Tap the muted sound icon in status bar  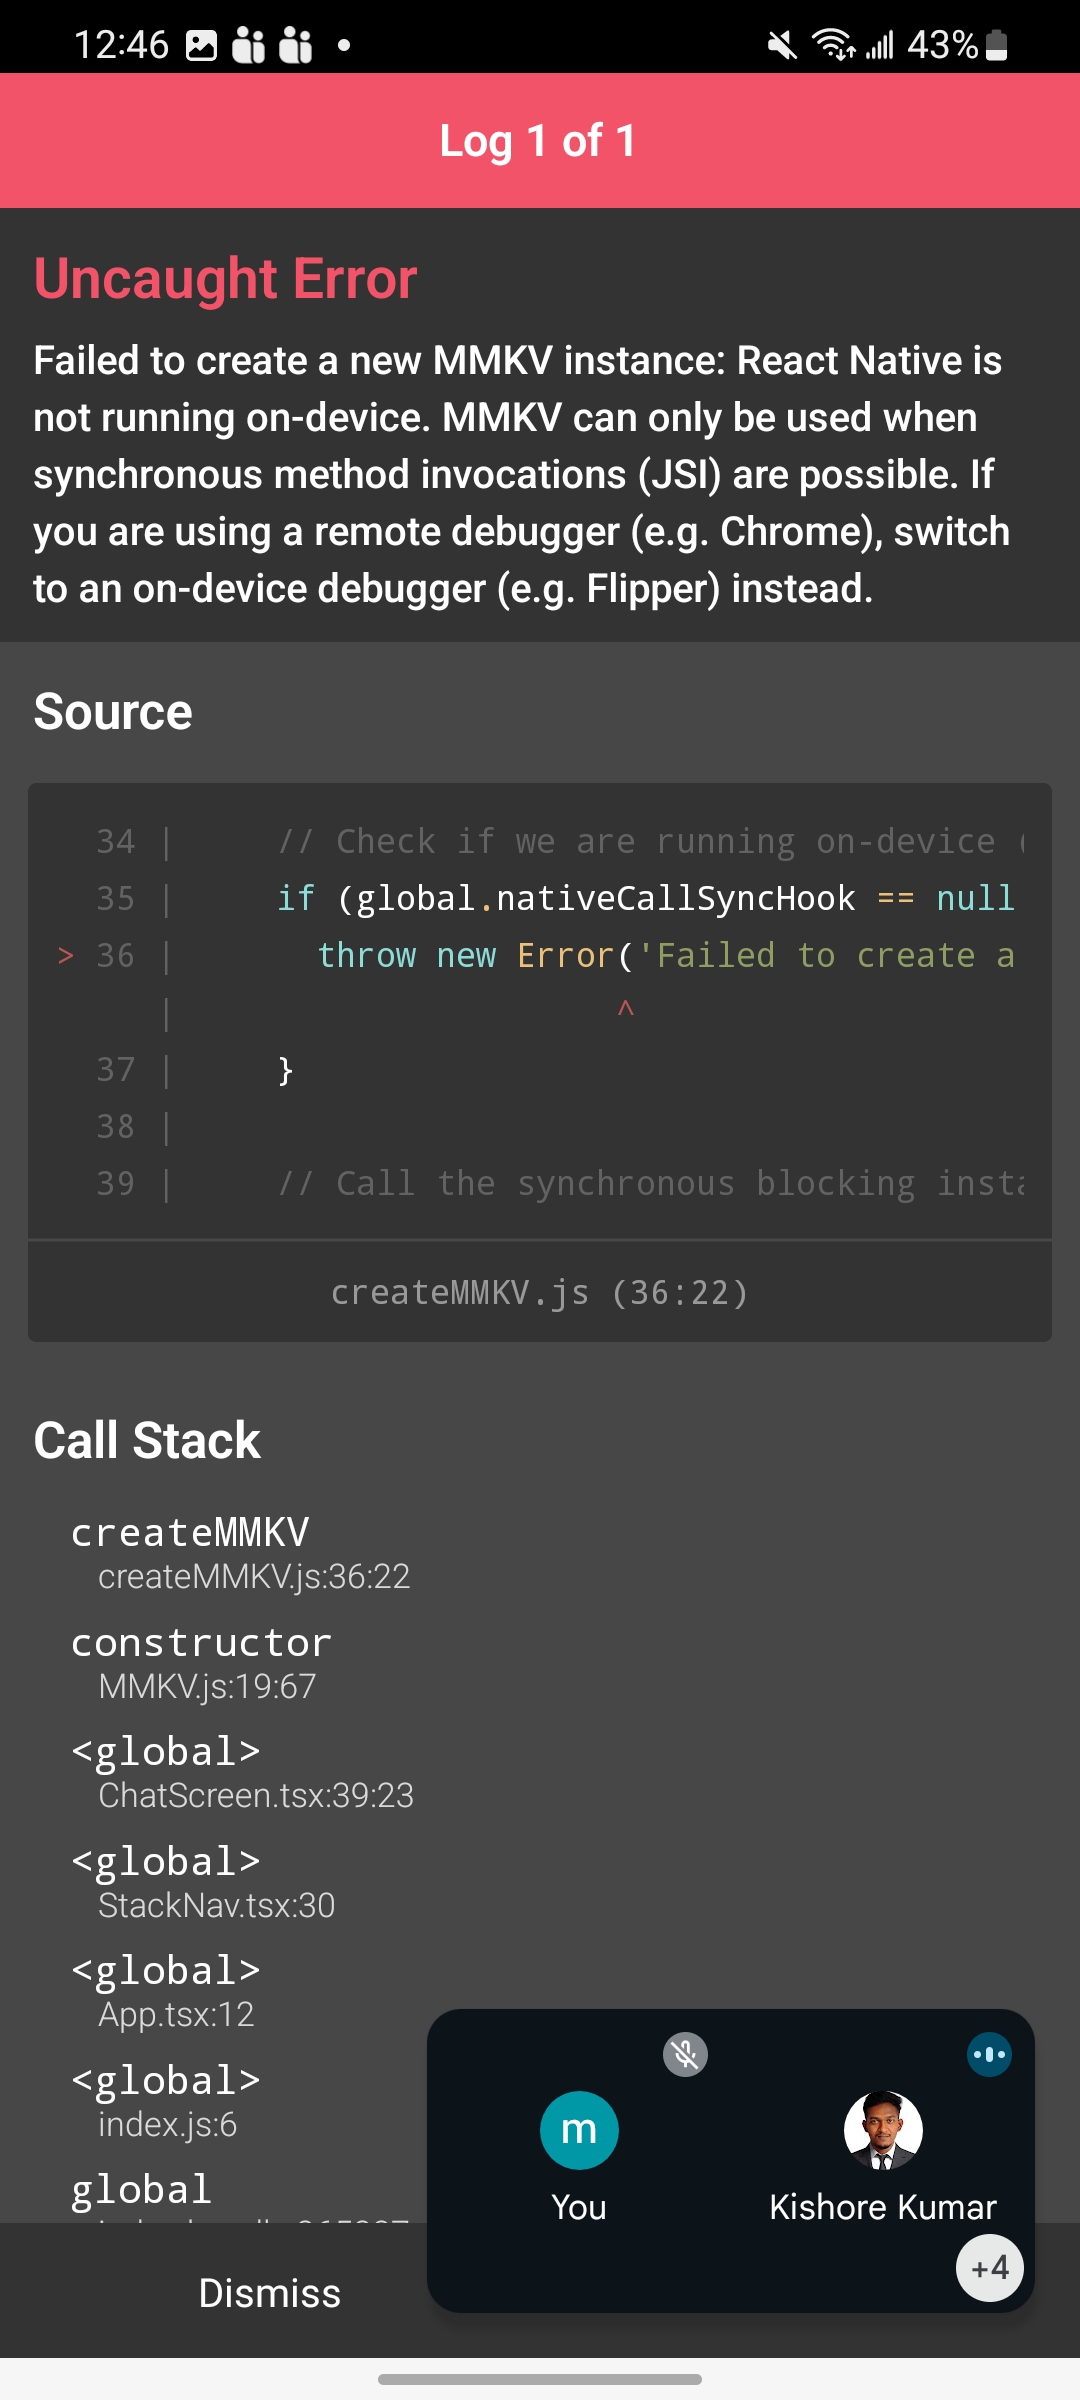(782, 45)
